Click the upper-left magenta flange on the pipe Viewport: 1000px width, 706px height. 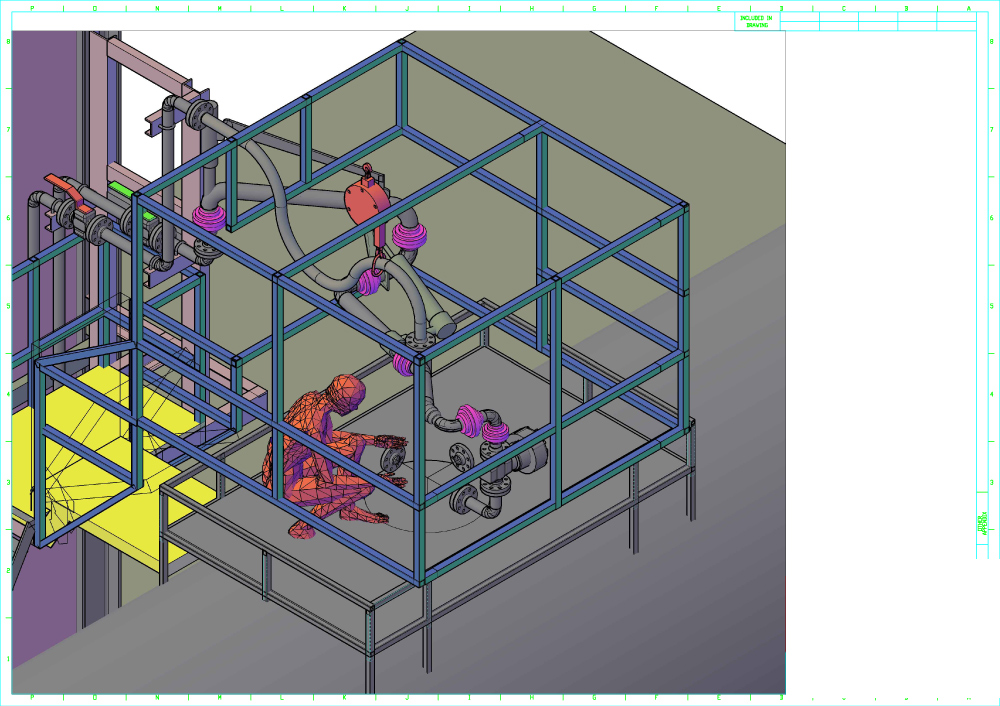210,218
